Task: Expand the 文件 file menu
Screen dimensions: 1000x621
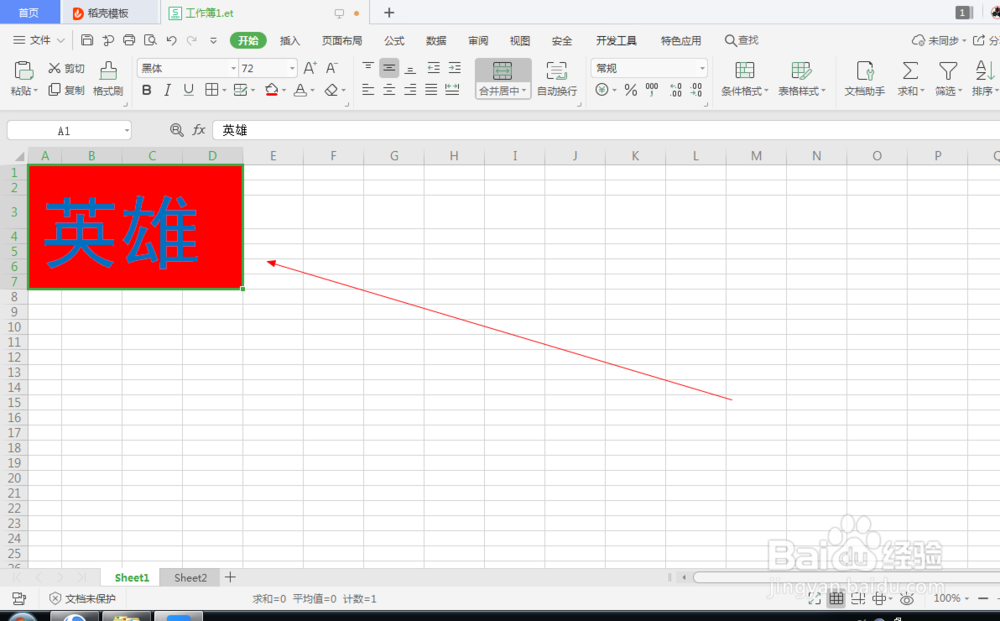Action: (x=39, y=40)
